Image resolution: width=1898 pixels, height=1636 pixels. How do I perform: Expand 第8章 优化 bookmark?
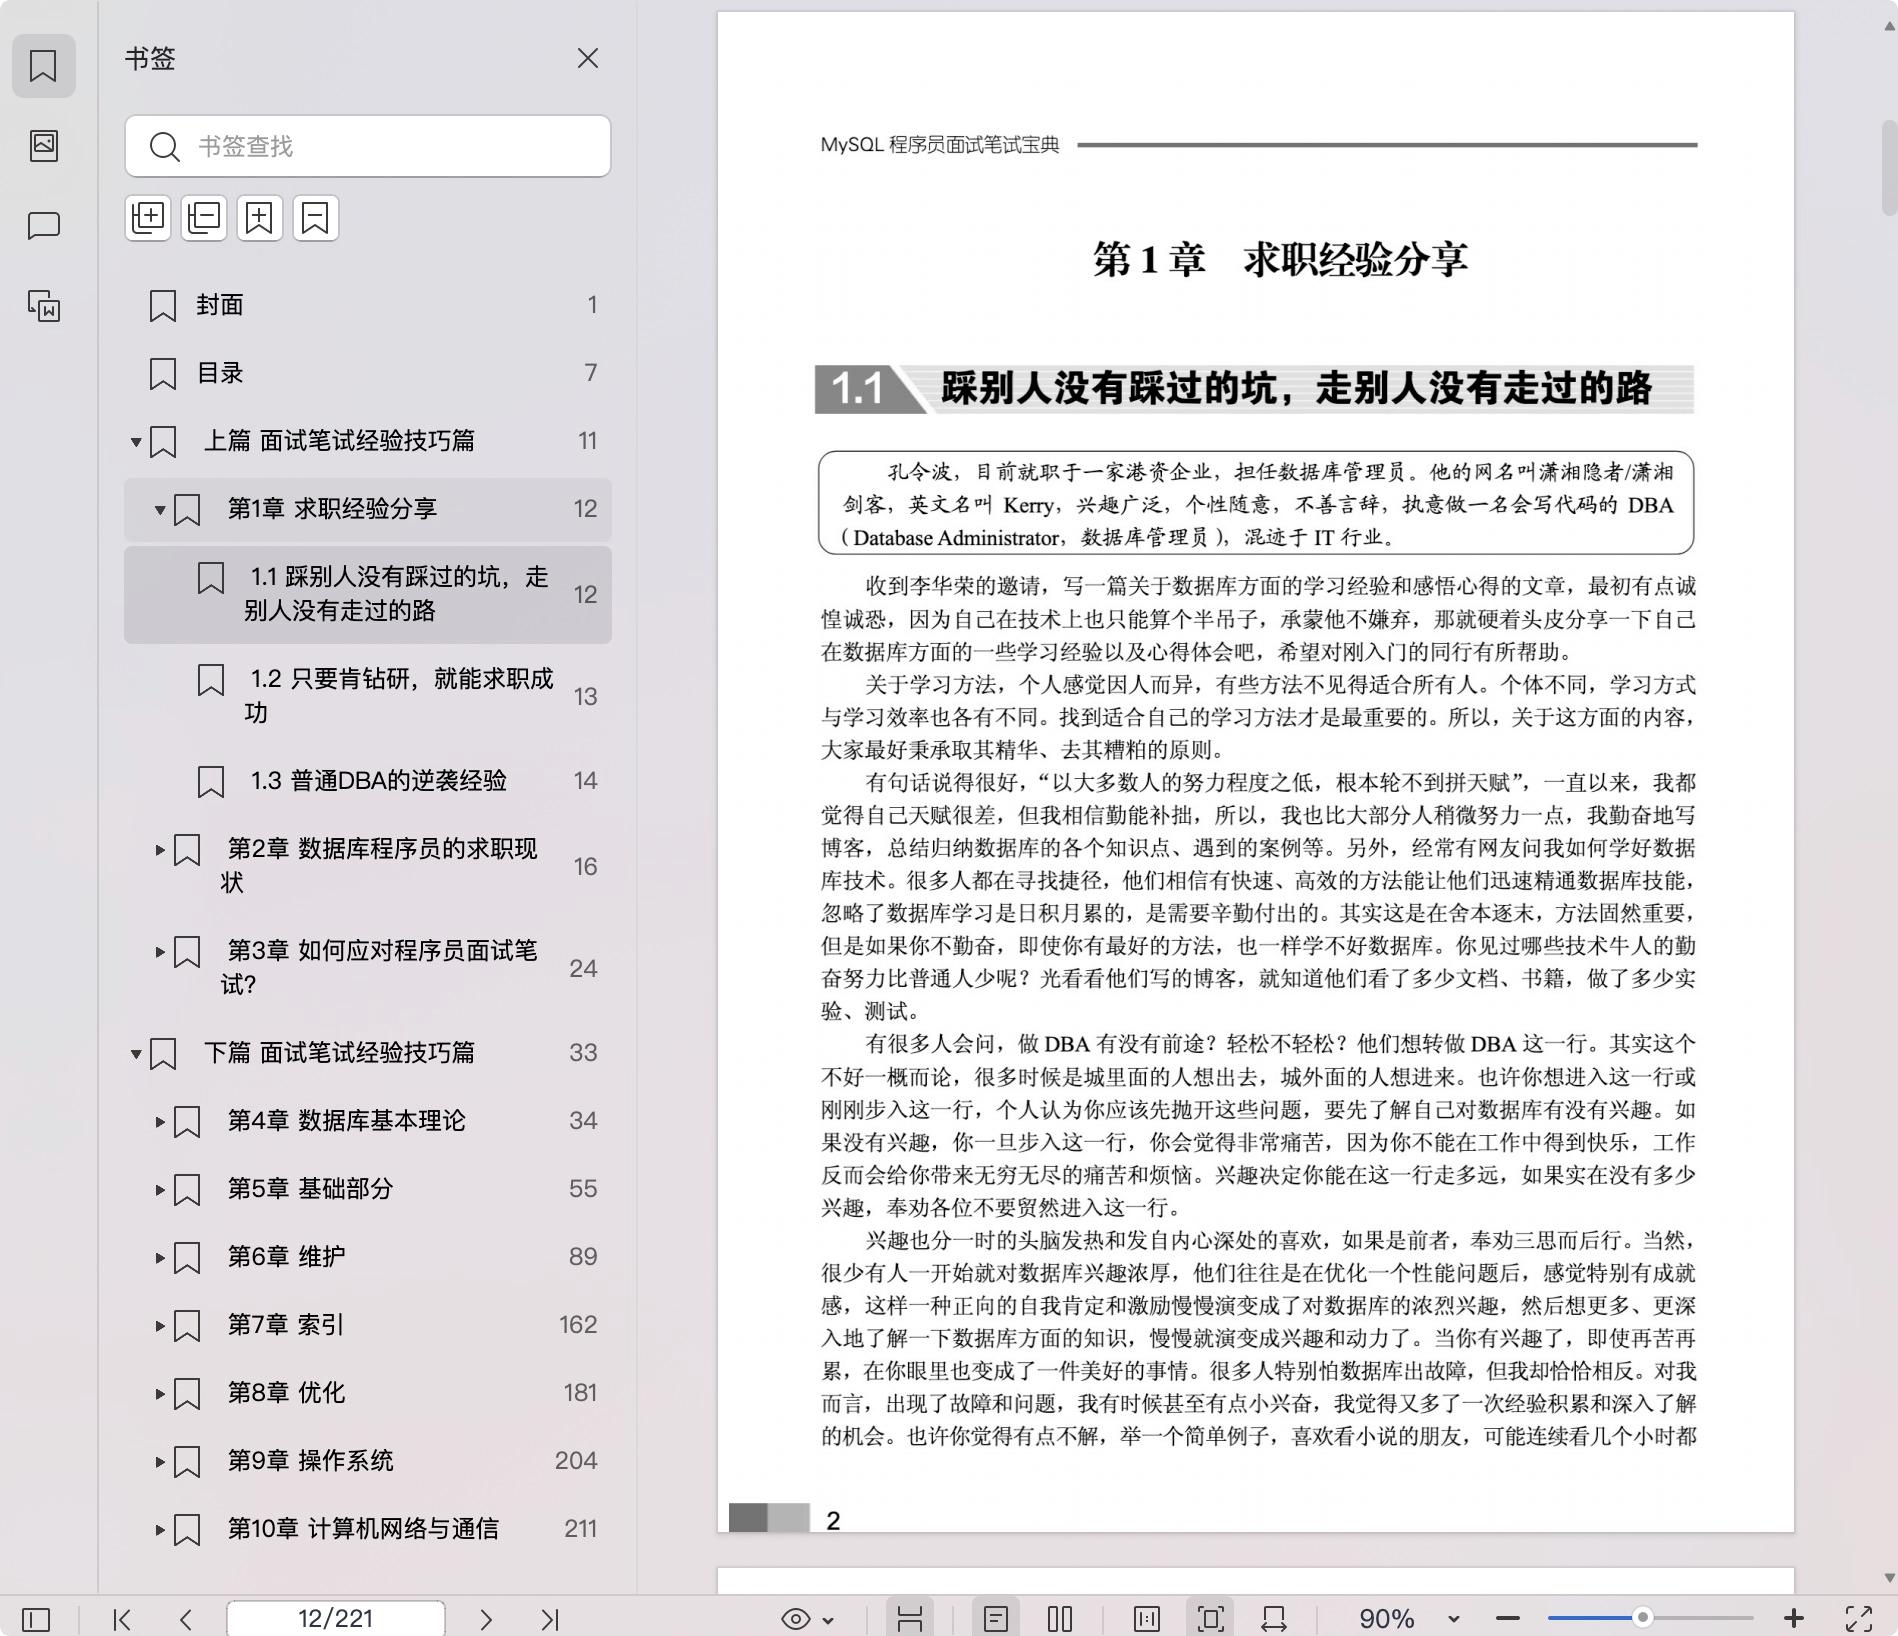[x=160, y=1393]
